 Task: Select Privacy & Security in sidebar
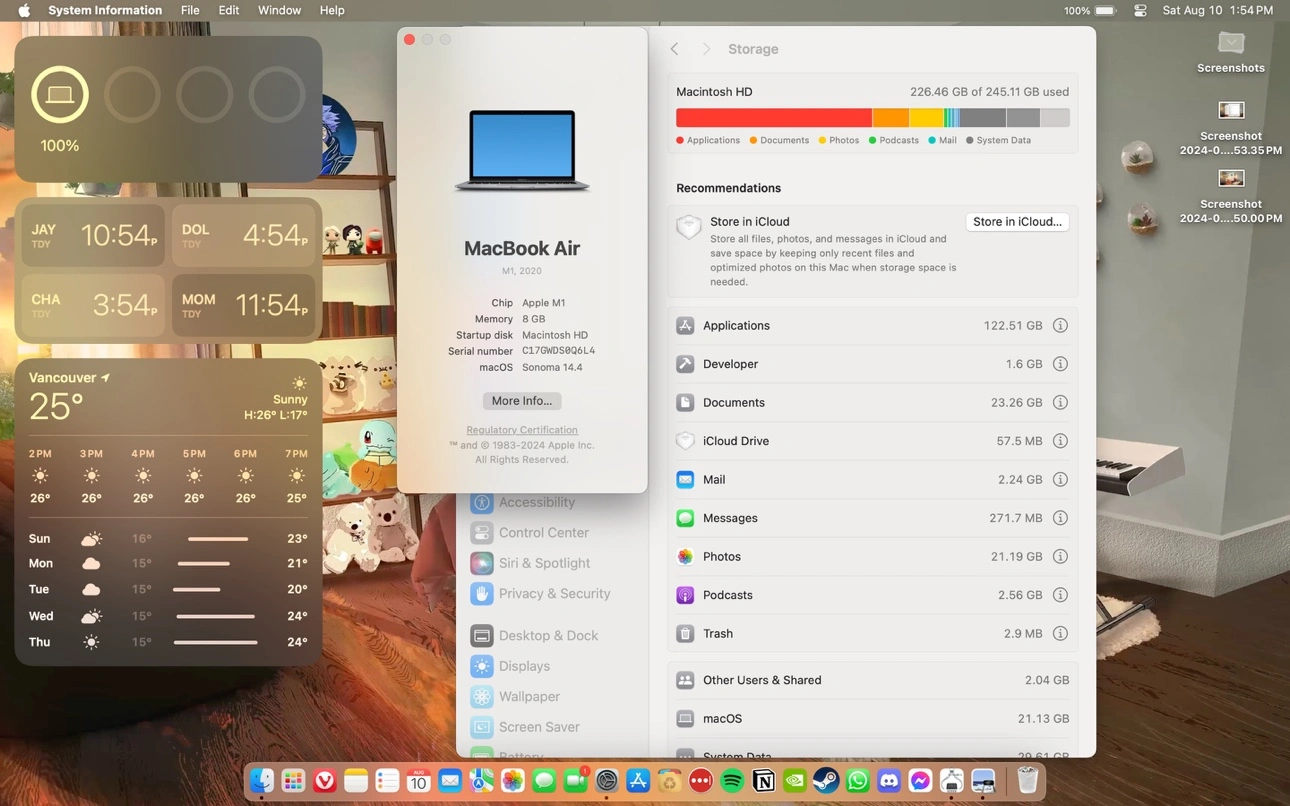(x=554, y=594)
